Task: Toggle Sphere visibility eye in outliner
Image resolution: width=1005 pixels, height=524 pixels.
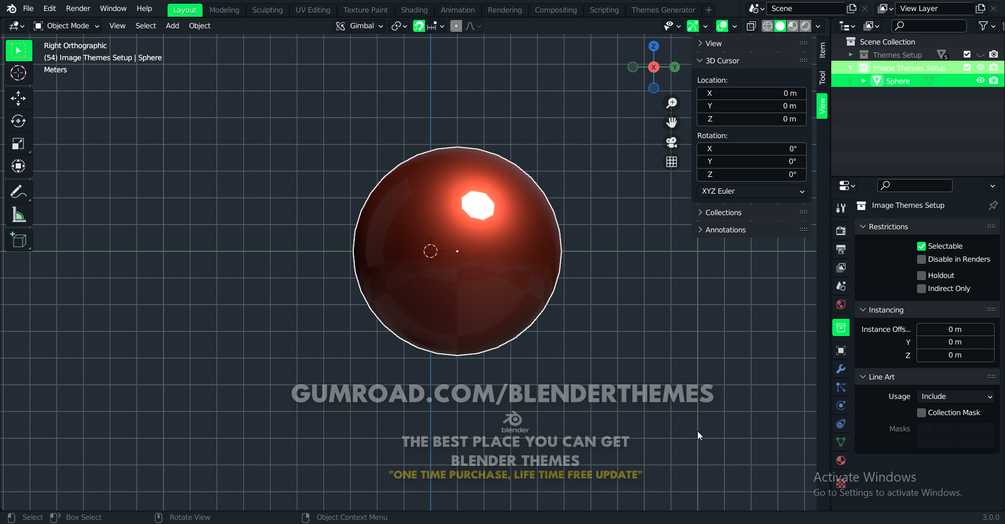Action: [980, 81]
